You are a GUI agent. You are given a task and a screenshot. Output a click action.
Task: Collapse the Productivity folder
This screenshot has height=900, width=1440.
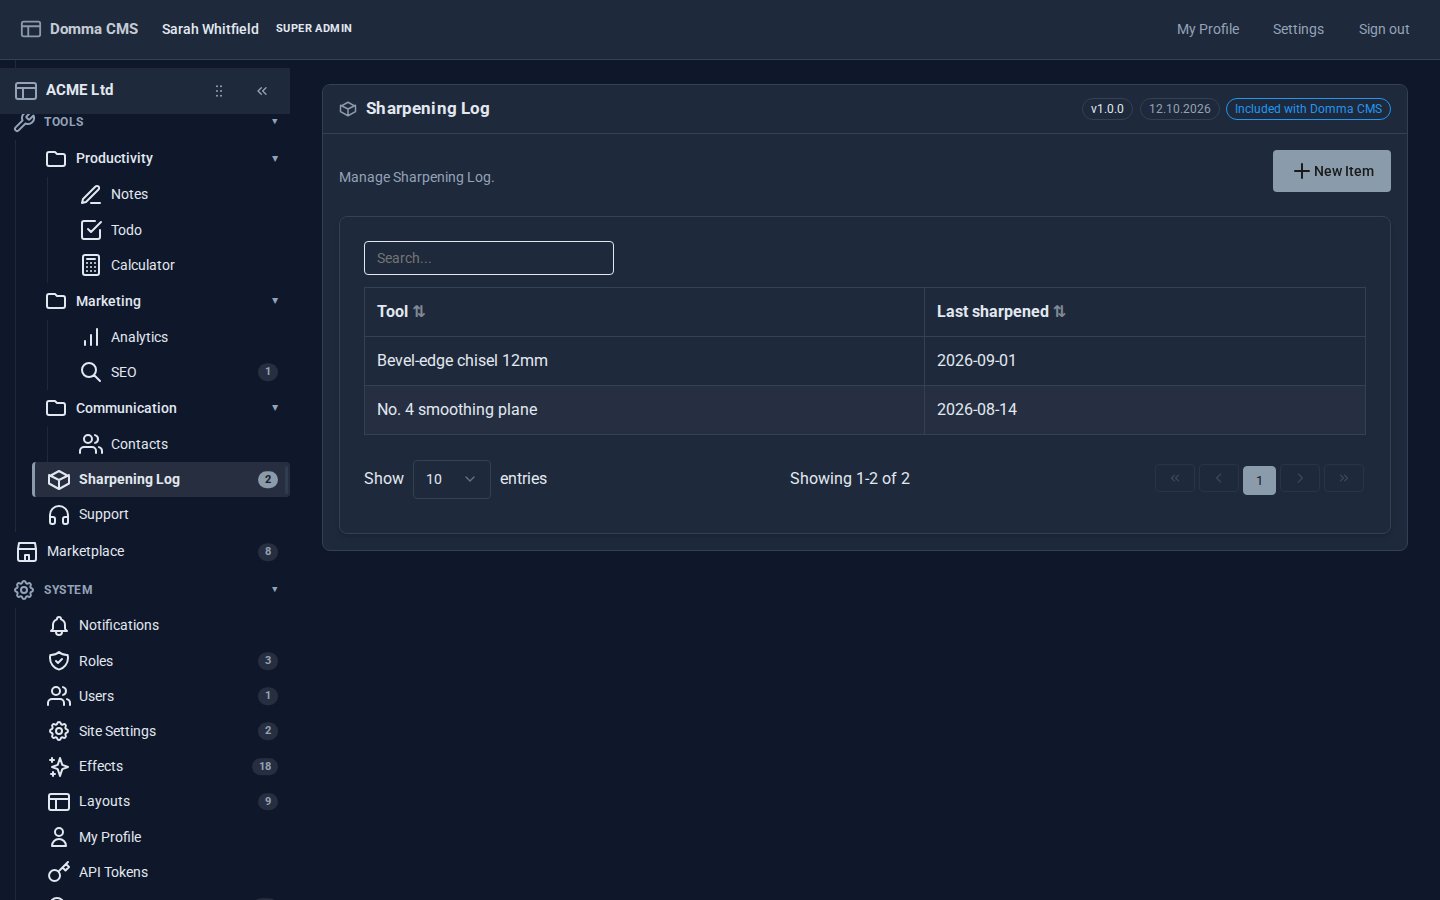tap(275, 158)
